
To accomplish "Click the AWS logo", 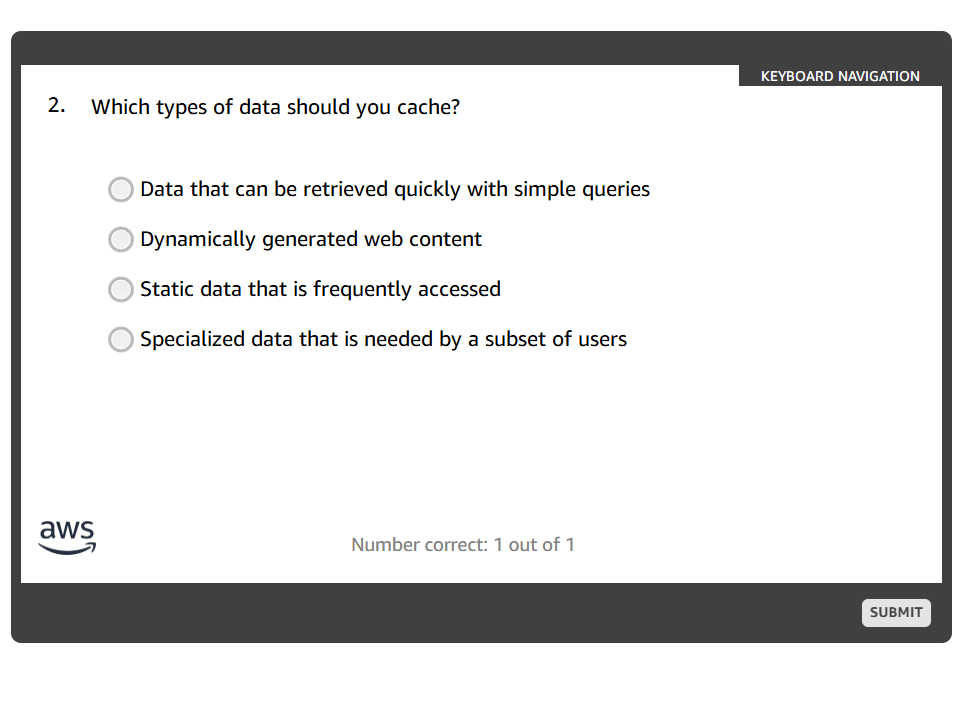I will pyautogui.click(x=67, y=534).
